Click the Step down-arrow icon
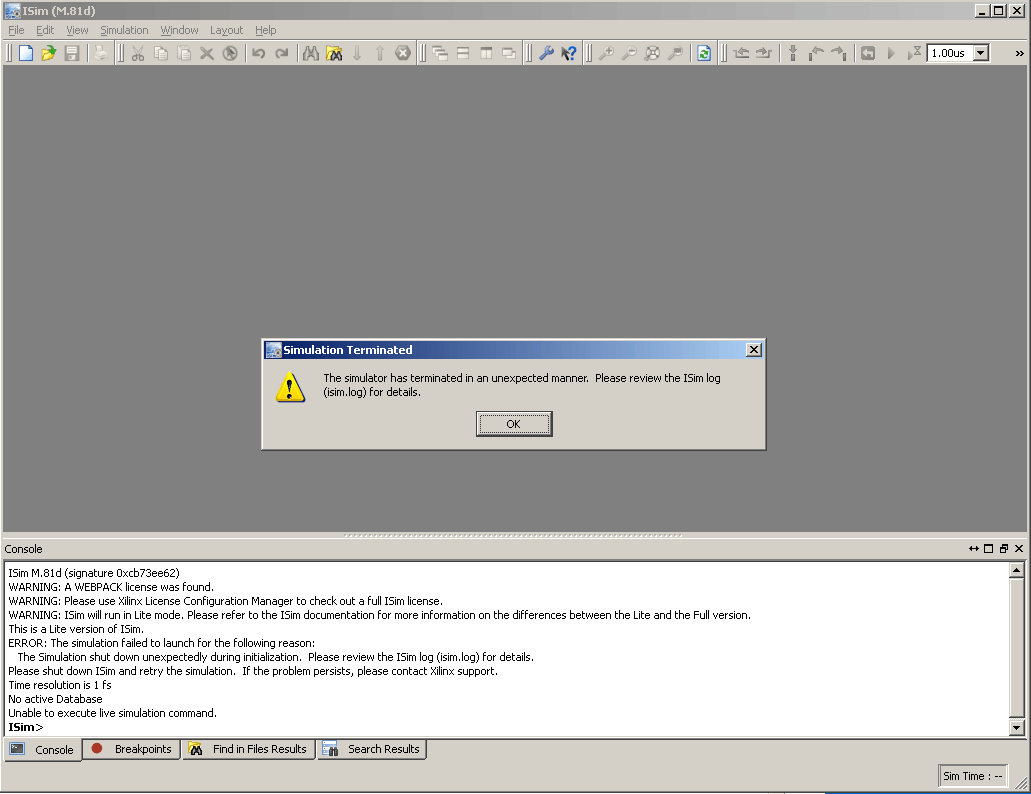Image resolution: width=1031 pixels, height=794 pixels. (793, 53)
